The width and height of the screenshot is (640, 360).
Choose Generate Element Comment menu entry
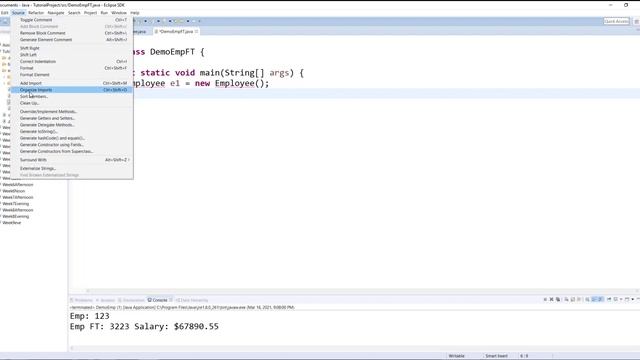click(x=71, y=40)
